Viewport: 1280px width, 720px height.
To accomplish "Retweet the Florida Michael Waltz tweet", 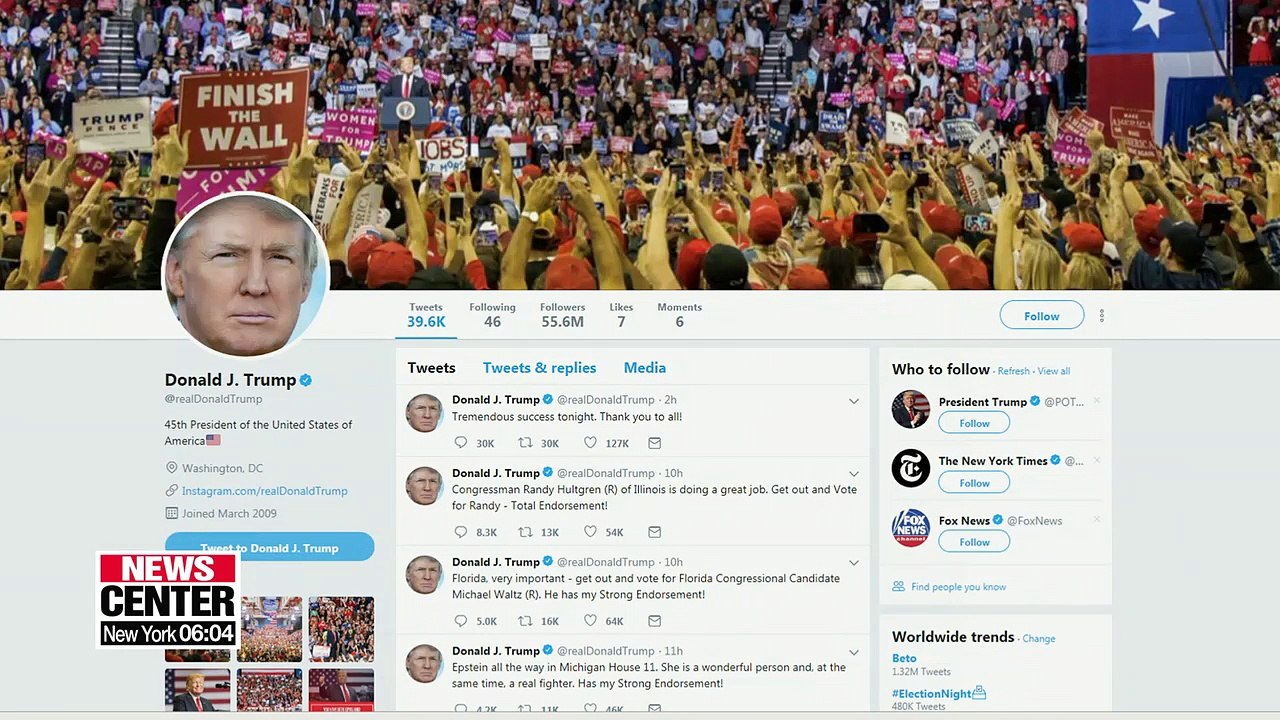I will coord(525,621).
